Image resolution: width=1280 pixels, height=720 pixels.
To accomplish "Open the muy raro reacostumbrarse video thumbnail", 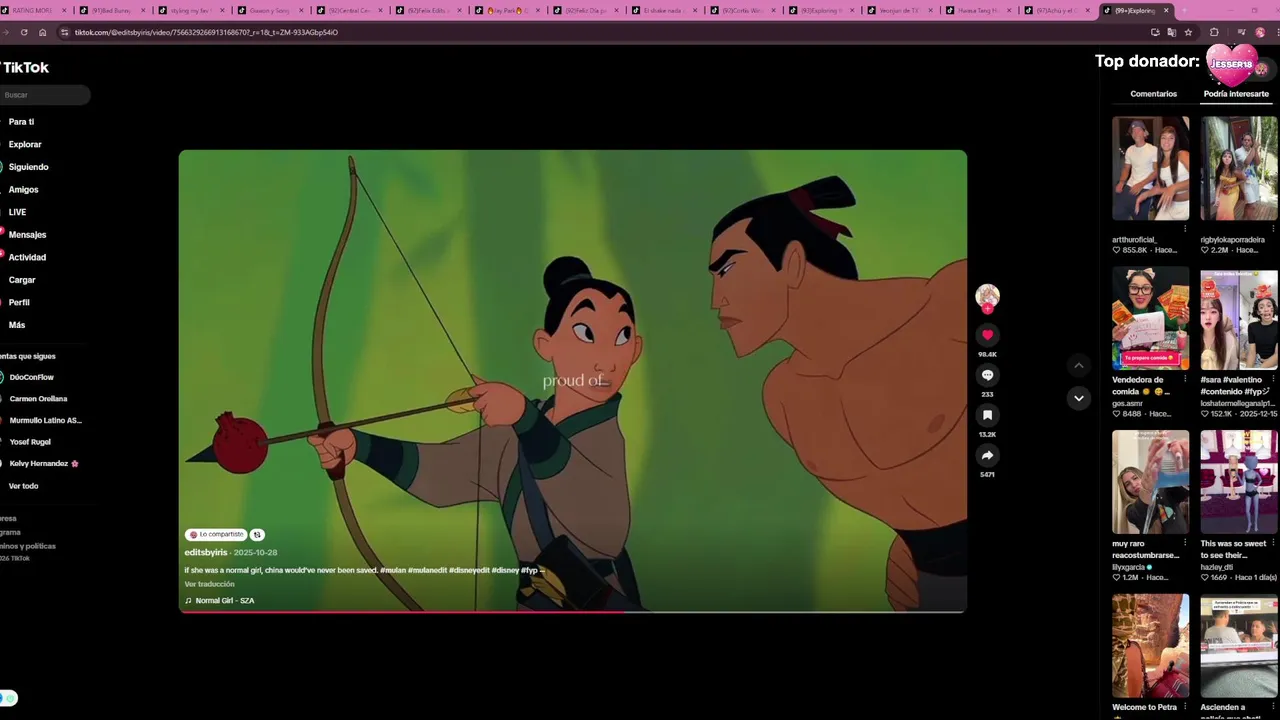I will point(1150,482).
